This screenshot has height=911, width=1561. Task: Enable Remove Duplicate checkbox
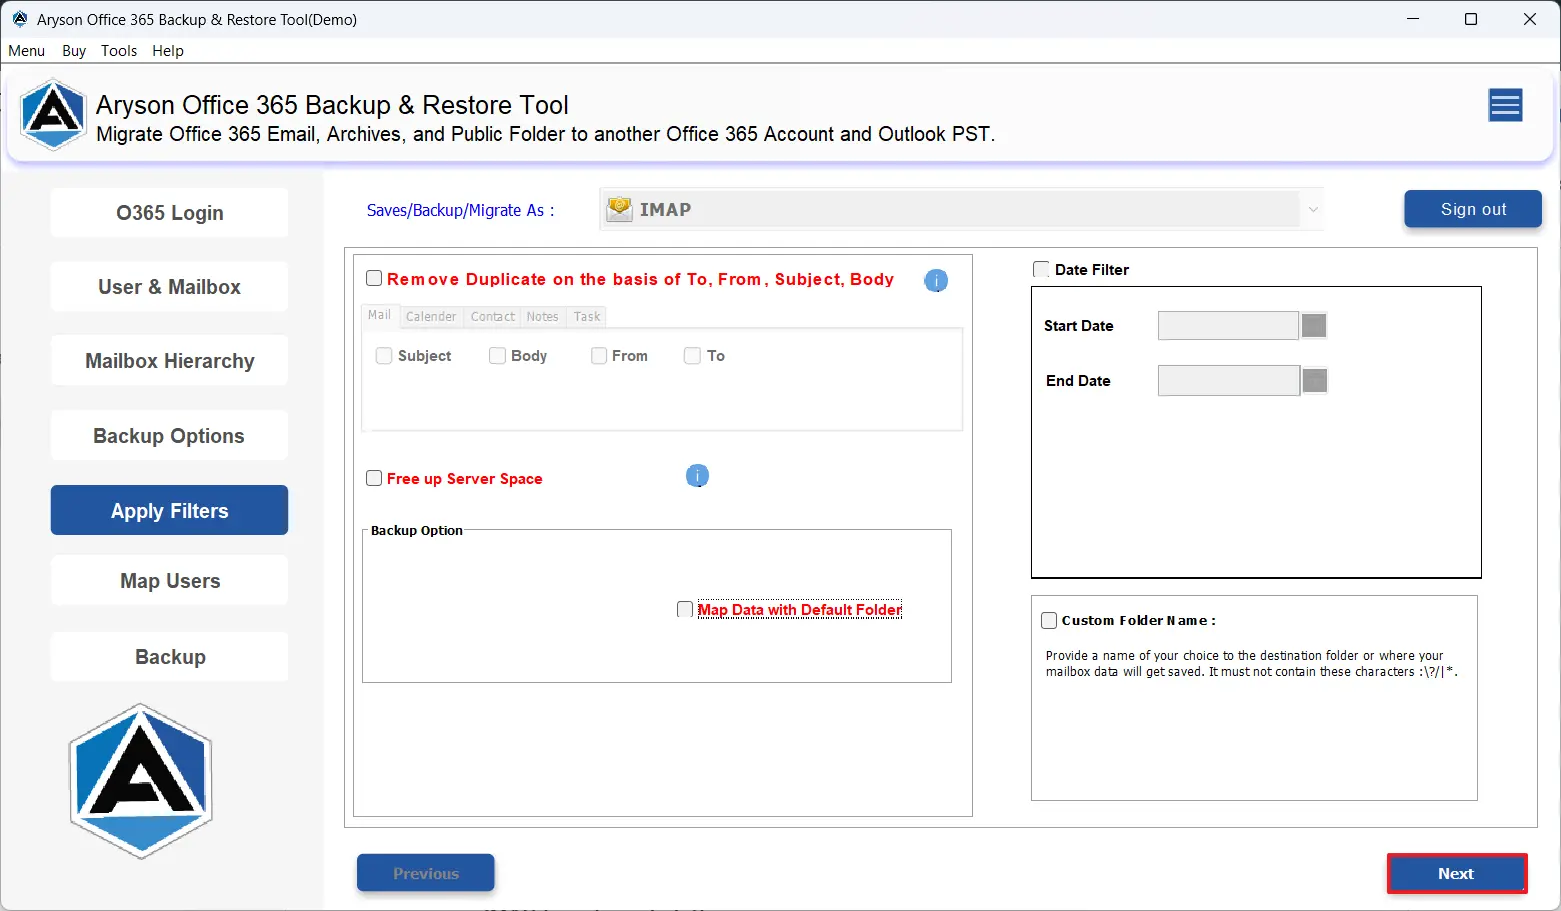tap(374, 279)
